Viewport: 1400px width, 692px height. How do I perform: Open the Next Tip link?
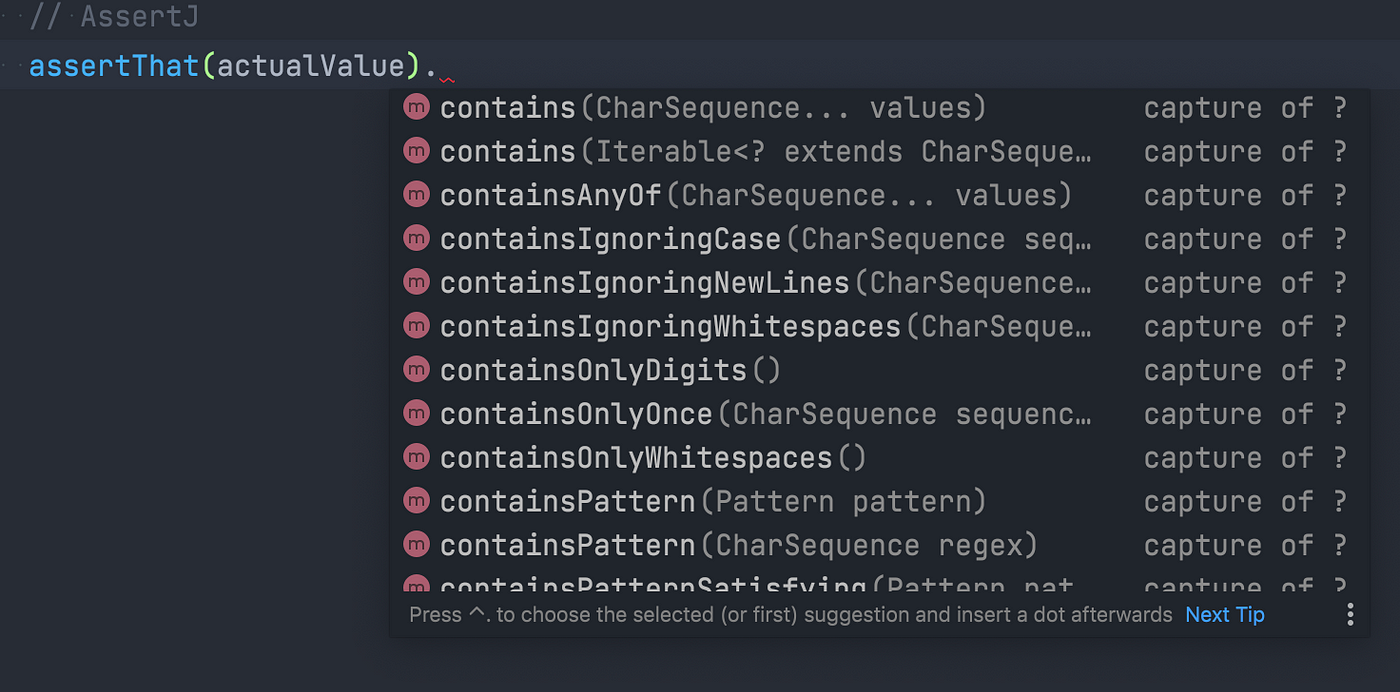(1225, 614)
